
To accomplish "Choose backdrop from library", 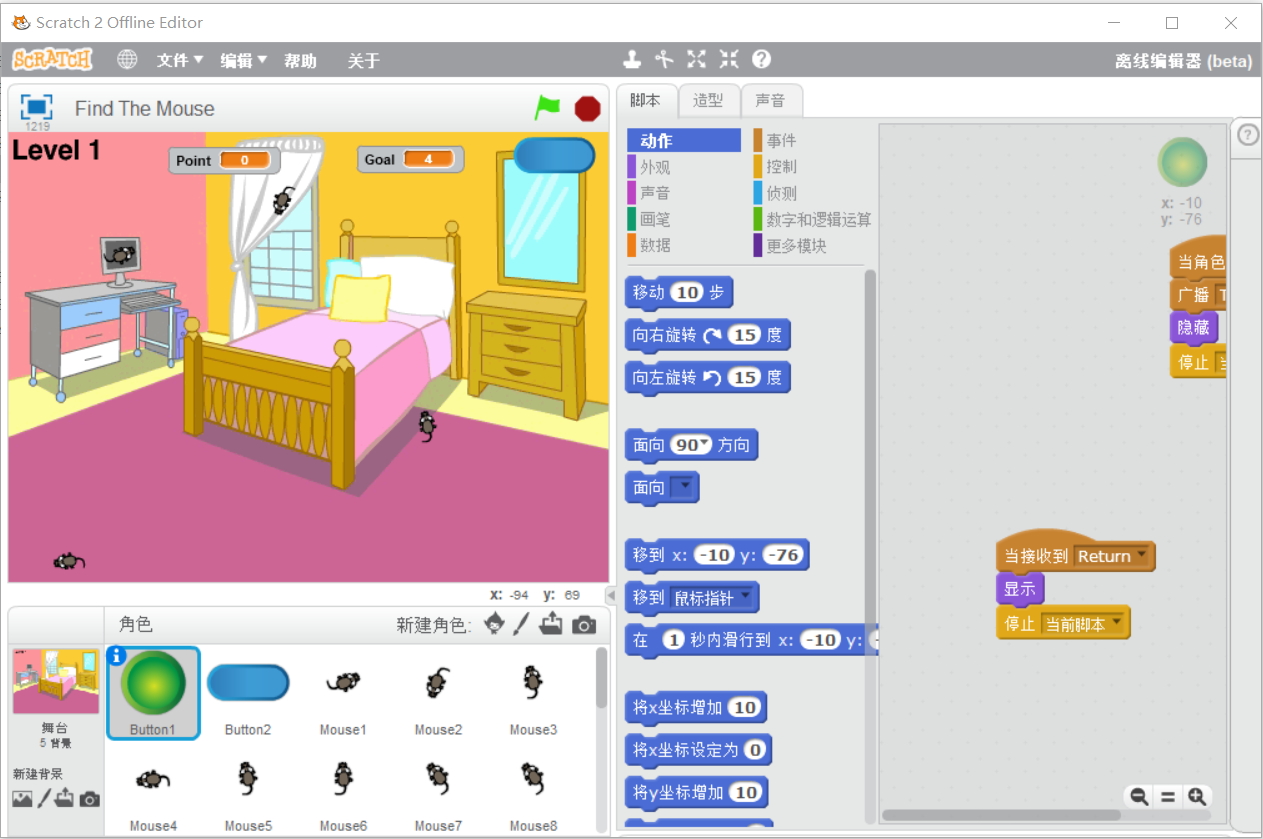I will tap(22, 799).
